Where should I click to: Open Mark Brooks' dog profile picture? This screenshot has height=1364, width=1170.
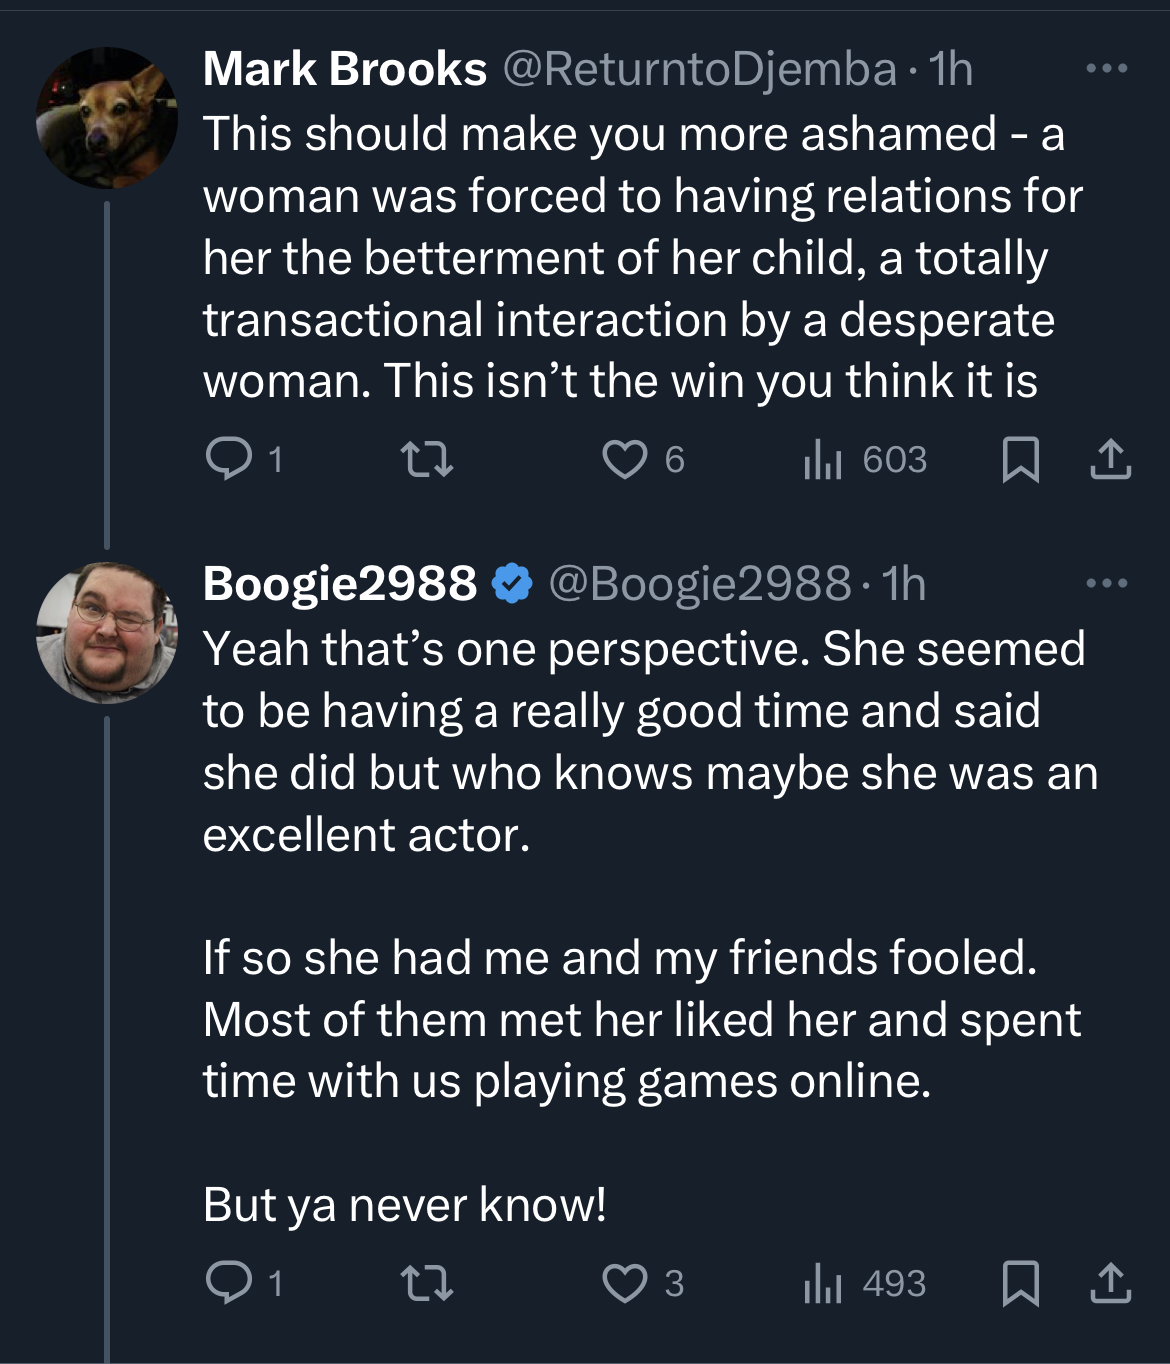pyautogui.click(x=107, y=118)
